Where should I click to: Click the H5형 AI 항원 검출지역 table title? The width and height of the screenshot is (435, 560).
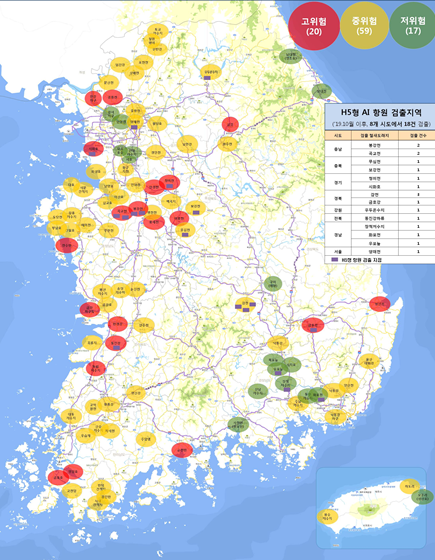click(381, 112)
